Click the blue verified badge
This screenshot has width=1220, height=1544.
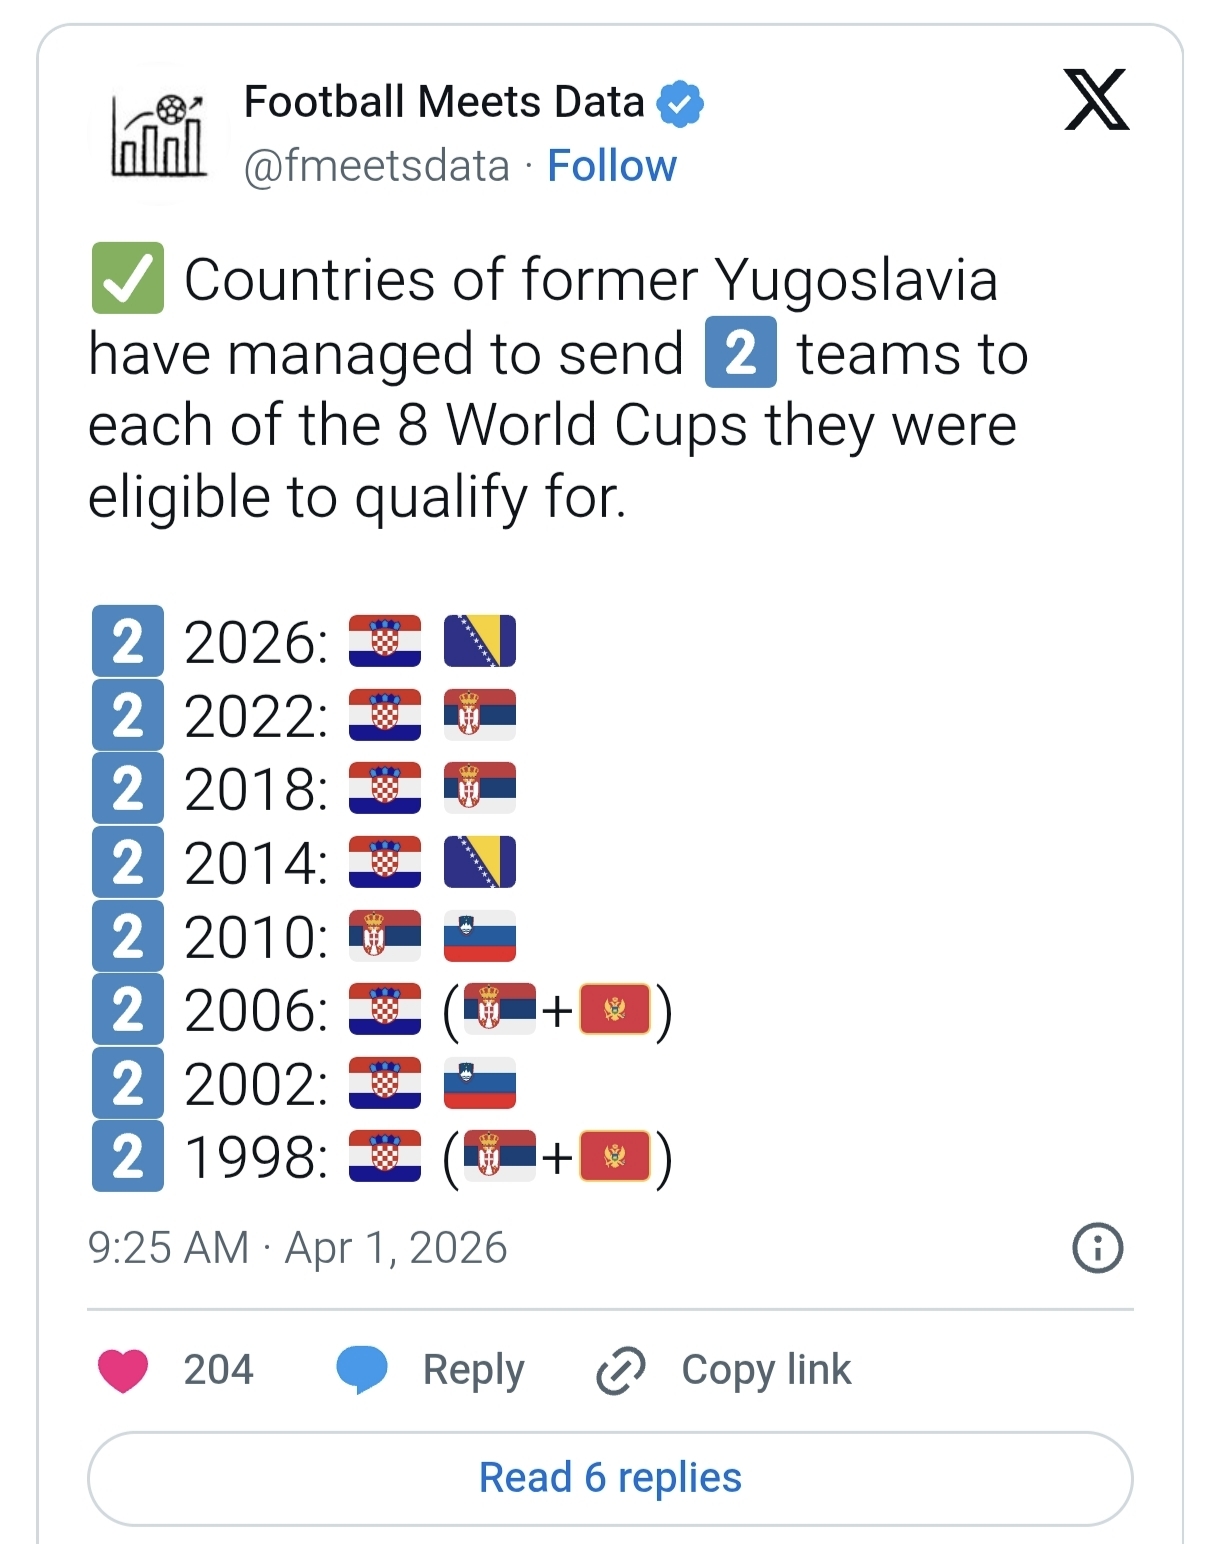pyautogui.click(x=680, y=103)
